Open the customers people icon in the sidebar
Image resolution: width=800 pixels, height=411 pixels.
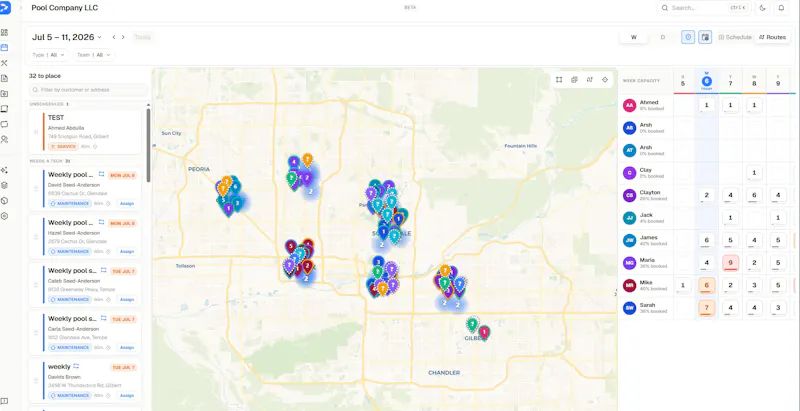[x=5, y=139]
